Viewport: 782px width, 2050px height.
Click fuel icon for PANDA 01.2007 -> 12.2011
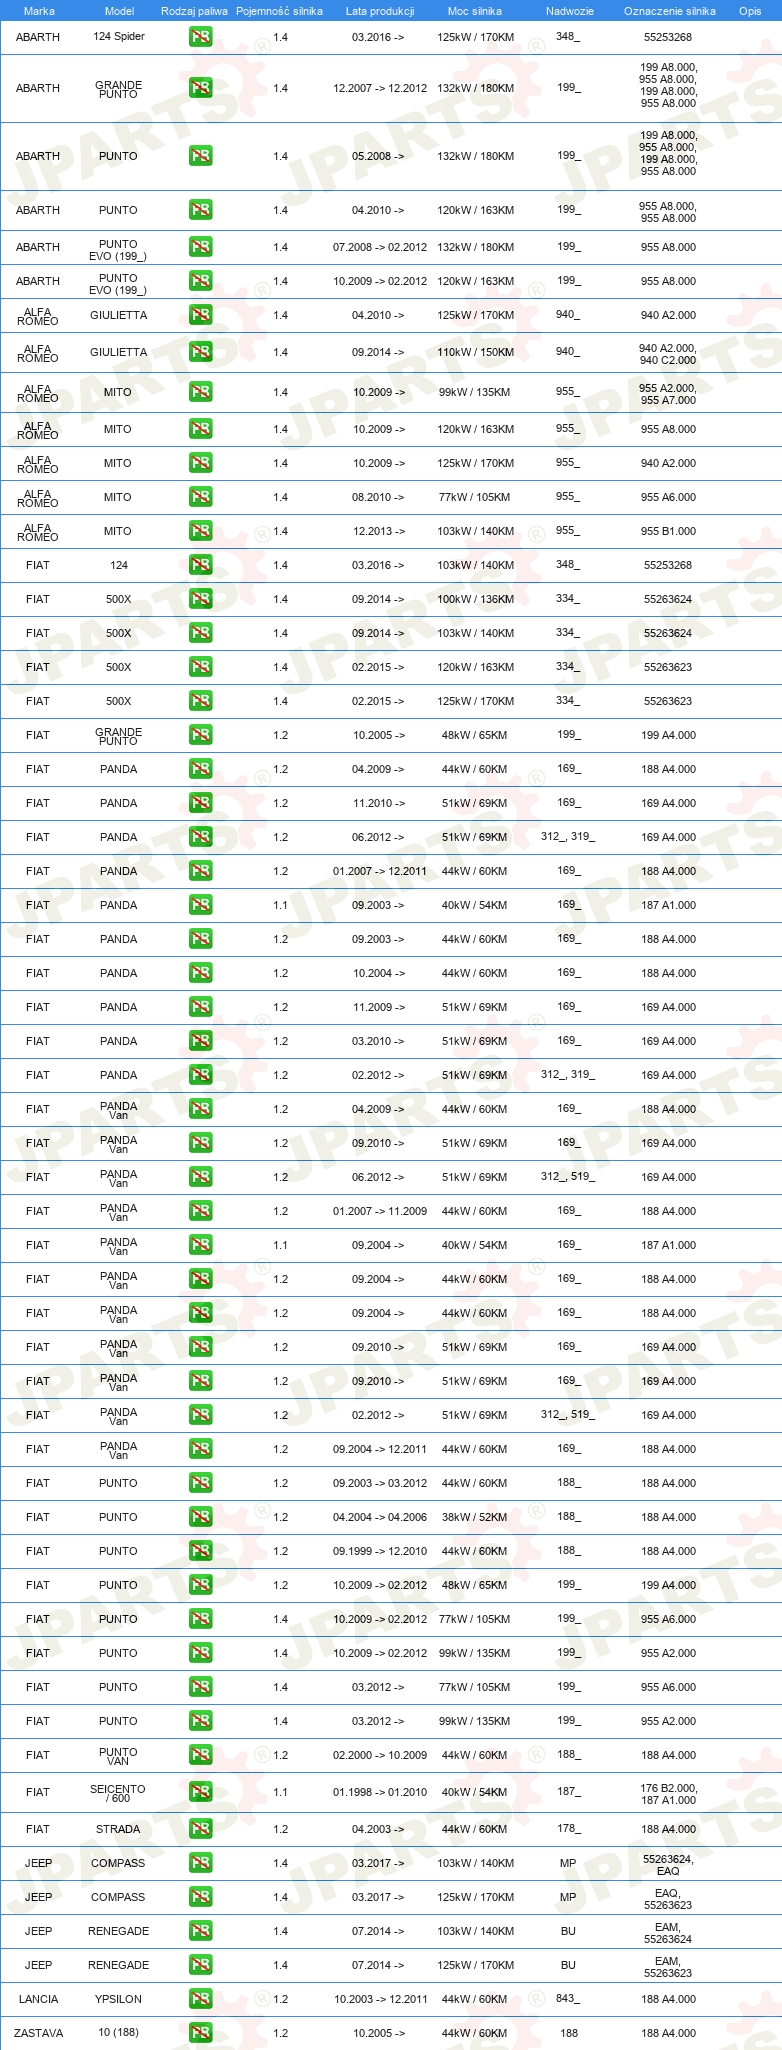[201, 871]
